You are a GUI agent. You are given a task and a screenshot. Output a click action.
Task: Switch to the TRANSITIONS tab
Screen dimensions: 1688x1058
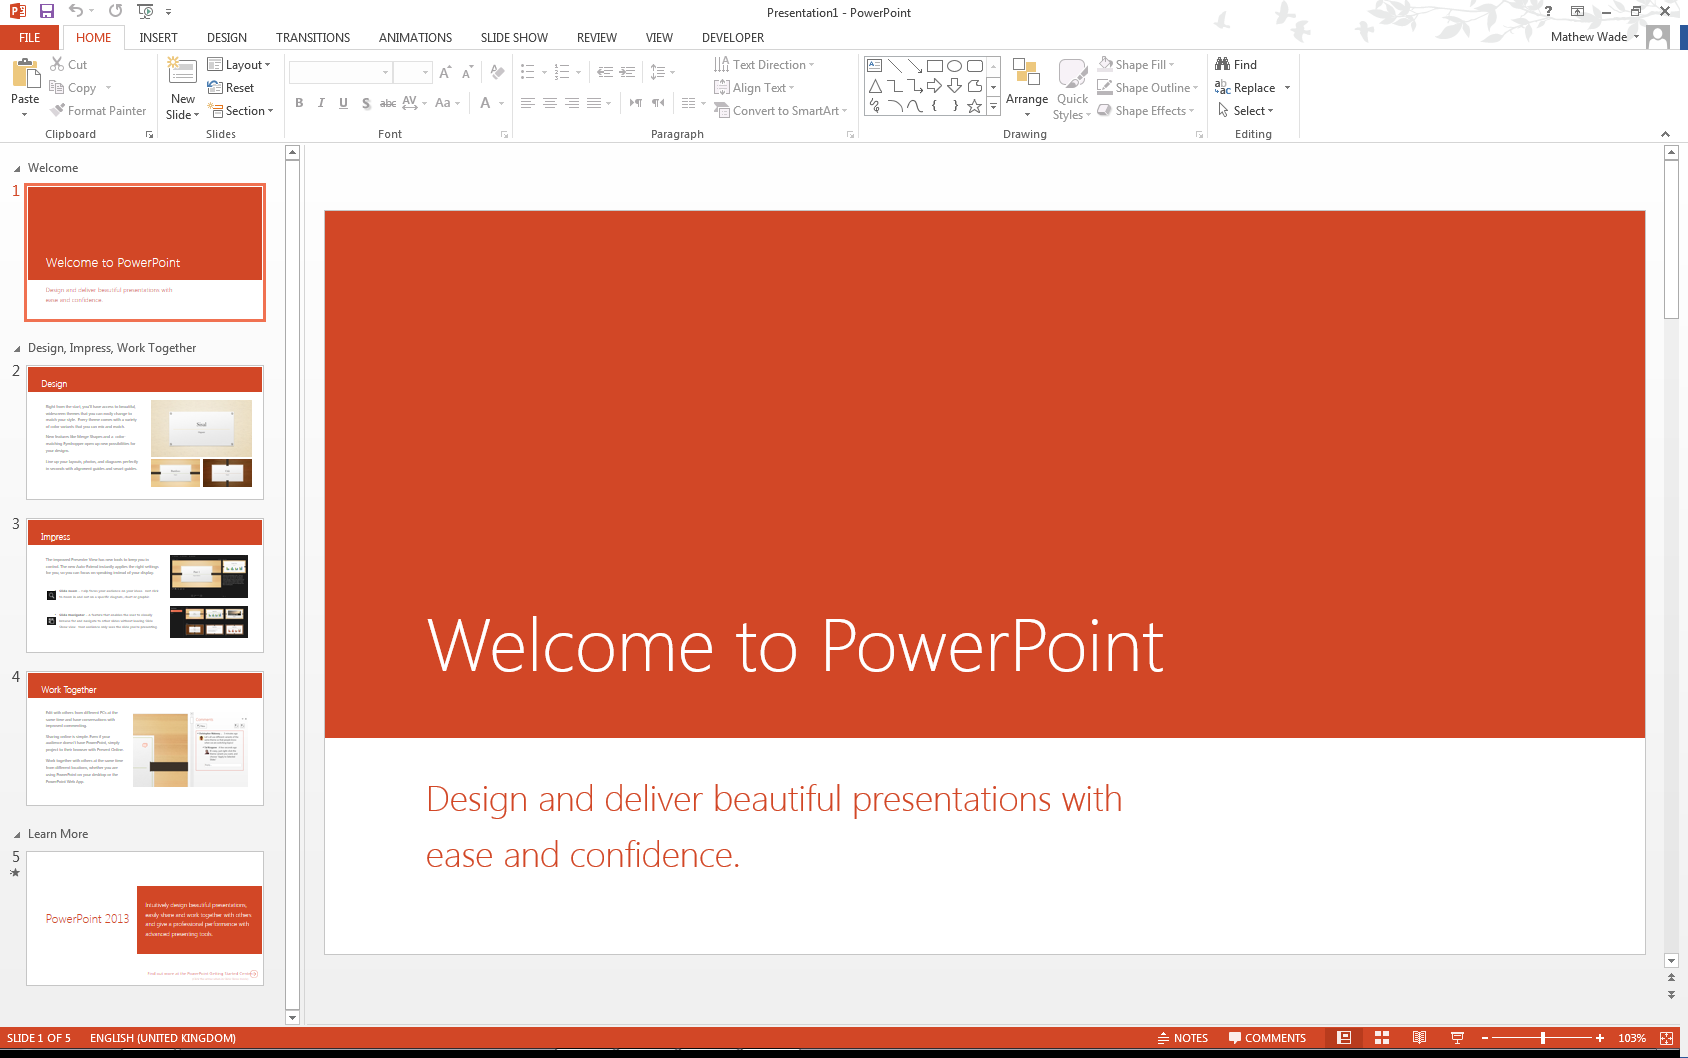(313, 37)
